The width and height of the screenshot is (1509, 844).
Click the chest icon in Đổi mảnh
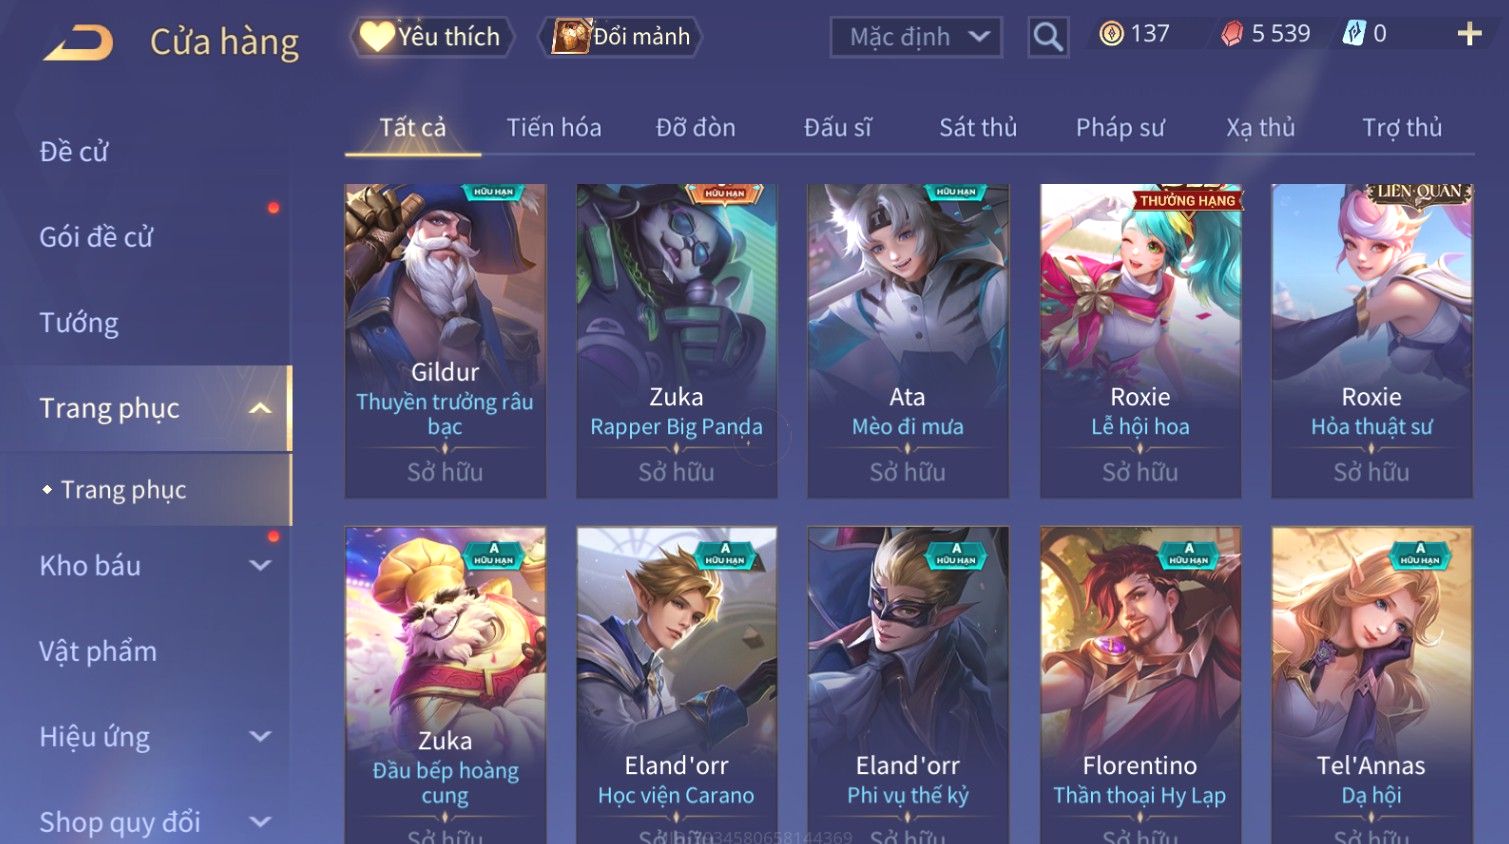571,37
